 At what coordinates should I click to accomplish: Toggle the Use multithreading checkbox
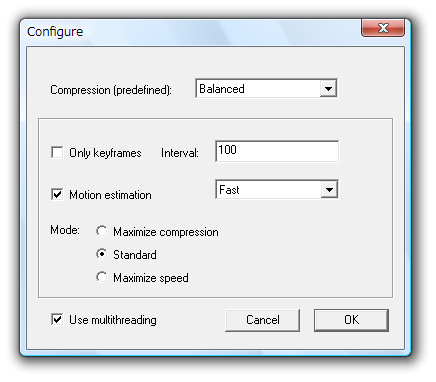(x=57, y=319)
